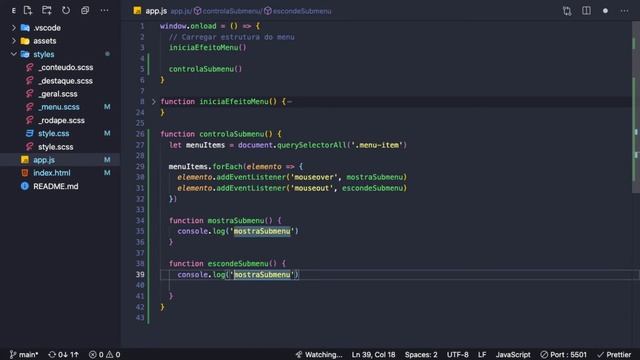Click forEach on line 29
The image size is (640, 360).
227,167
